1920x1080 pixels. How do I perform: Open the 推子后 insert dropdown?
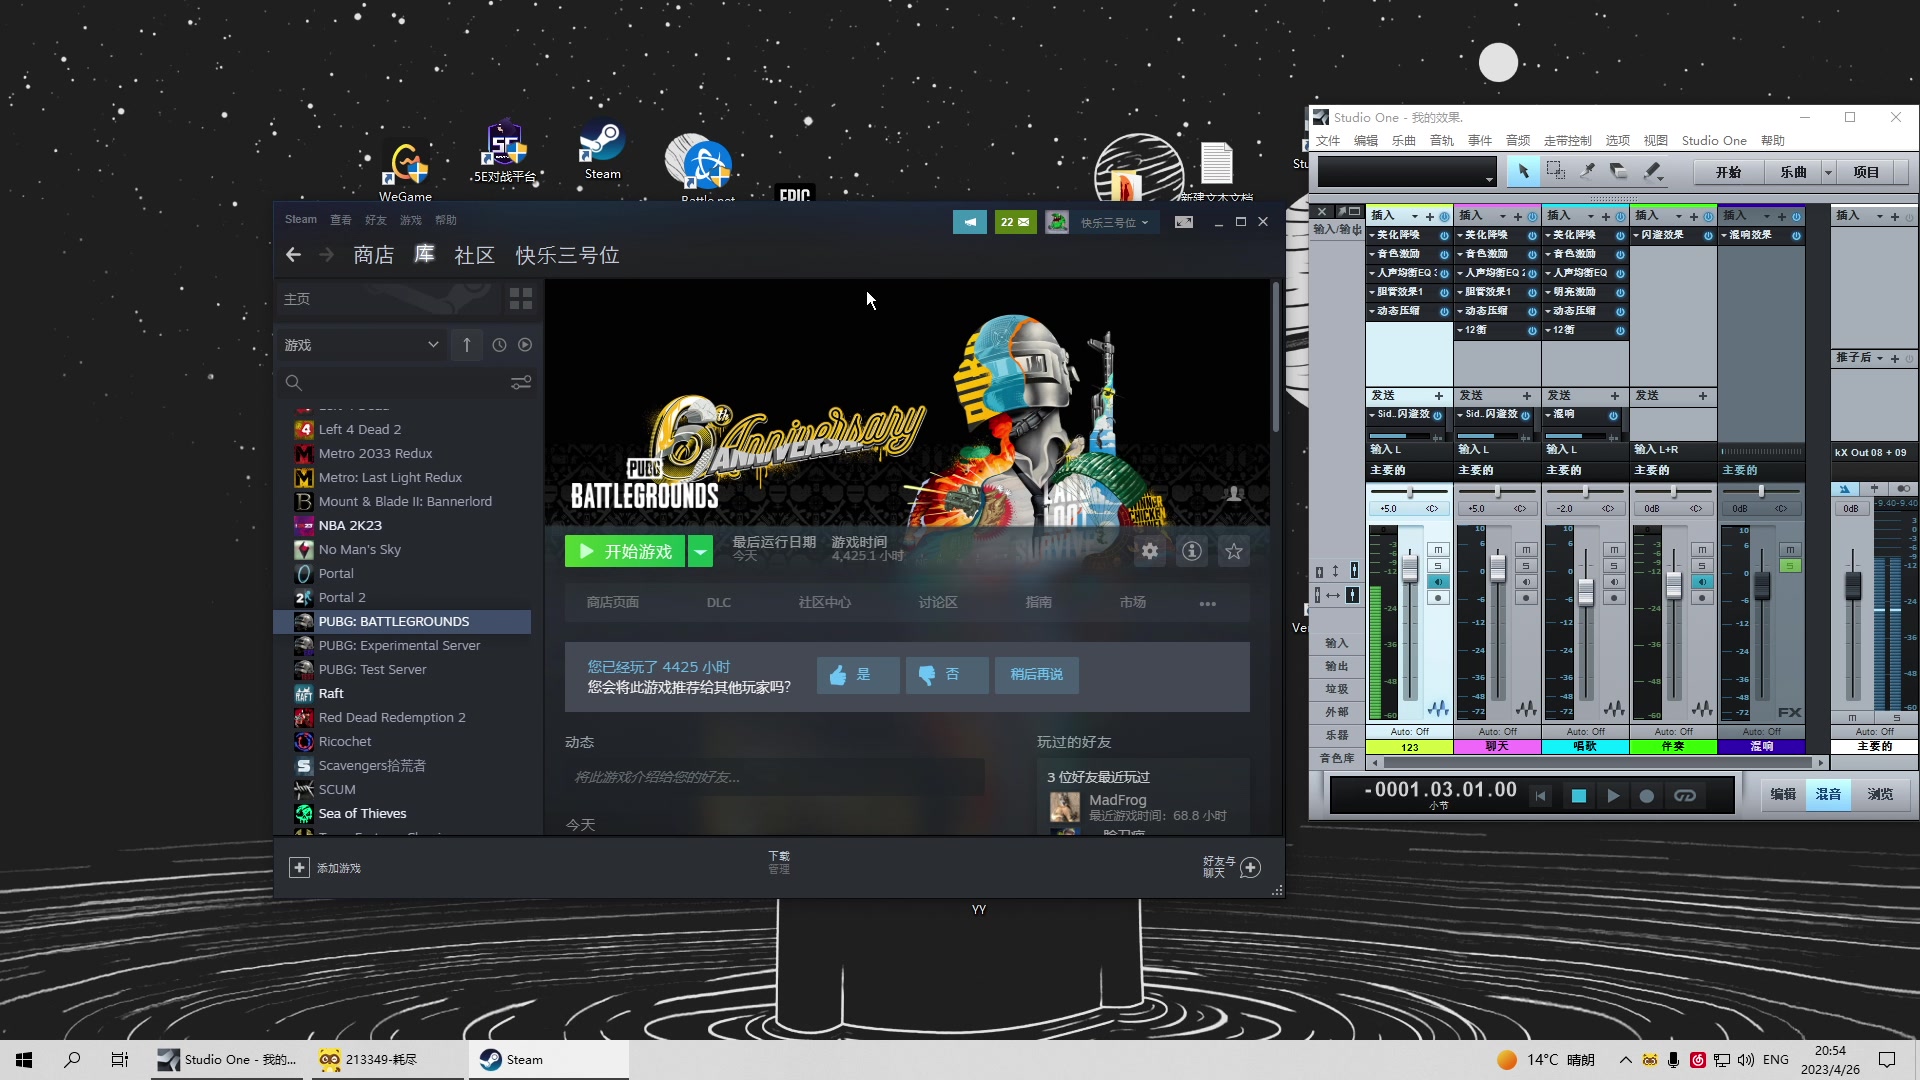(1880, 358)
